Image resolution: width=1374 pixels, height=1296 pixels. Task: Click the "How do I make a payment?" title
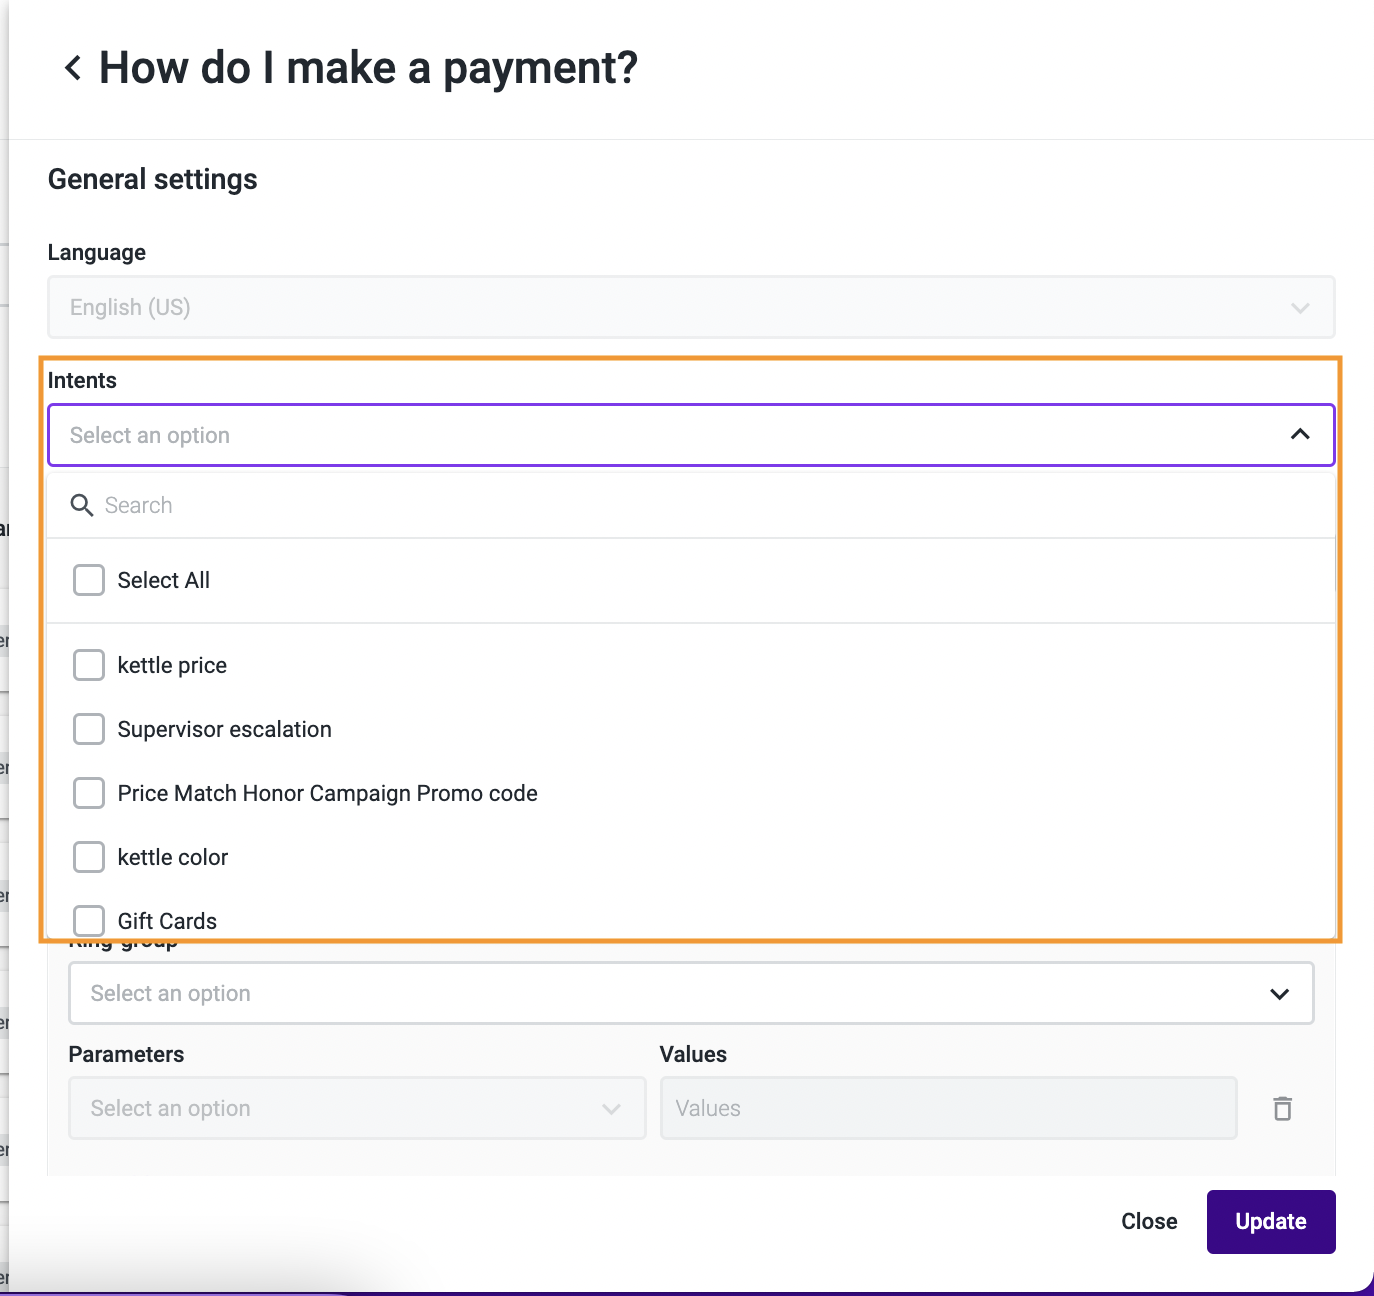pyautogui.click(x=368, y=68)
